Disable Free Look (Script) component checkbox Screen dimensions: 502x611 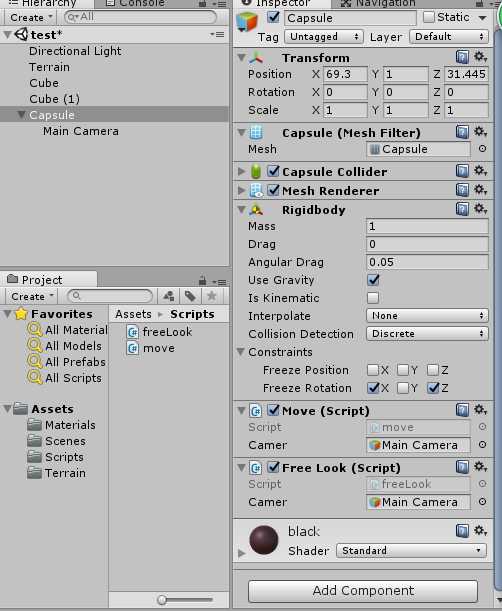[274, 467]
